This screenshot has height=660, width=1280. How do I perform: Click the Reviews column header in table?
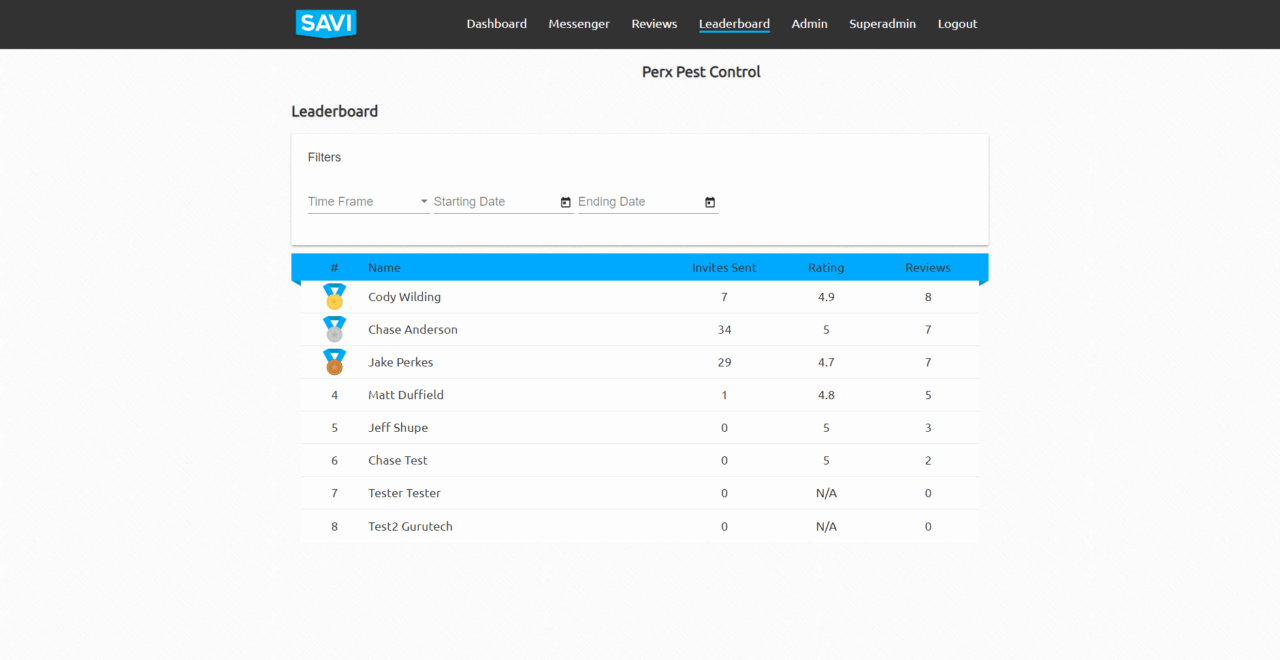927,268
